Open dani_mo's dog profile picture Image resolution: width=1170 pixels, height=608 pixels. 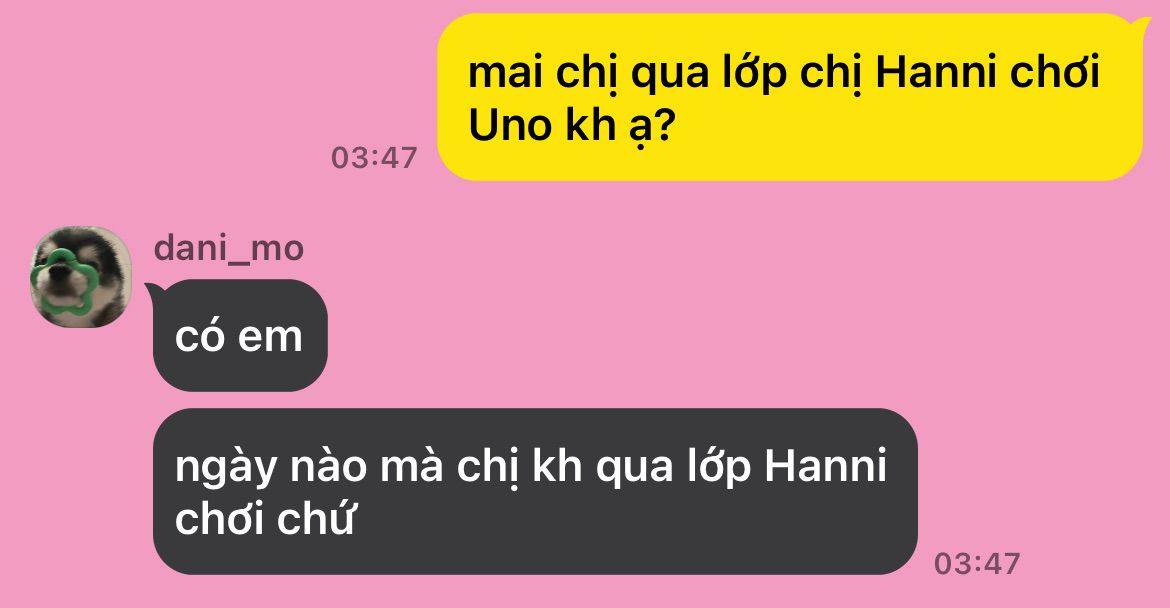(81, 277)
